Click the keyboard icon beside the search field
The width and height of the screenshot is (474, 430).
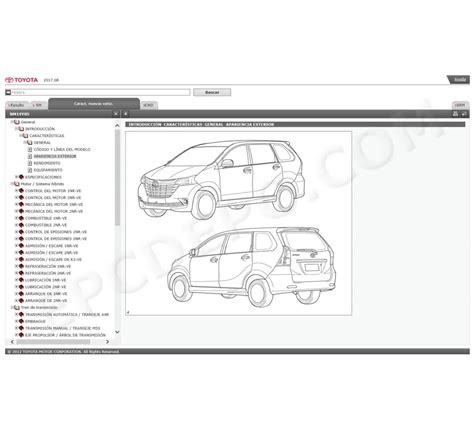[x=8, y=92]
